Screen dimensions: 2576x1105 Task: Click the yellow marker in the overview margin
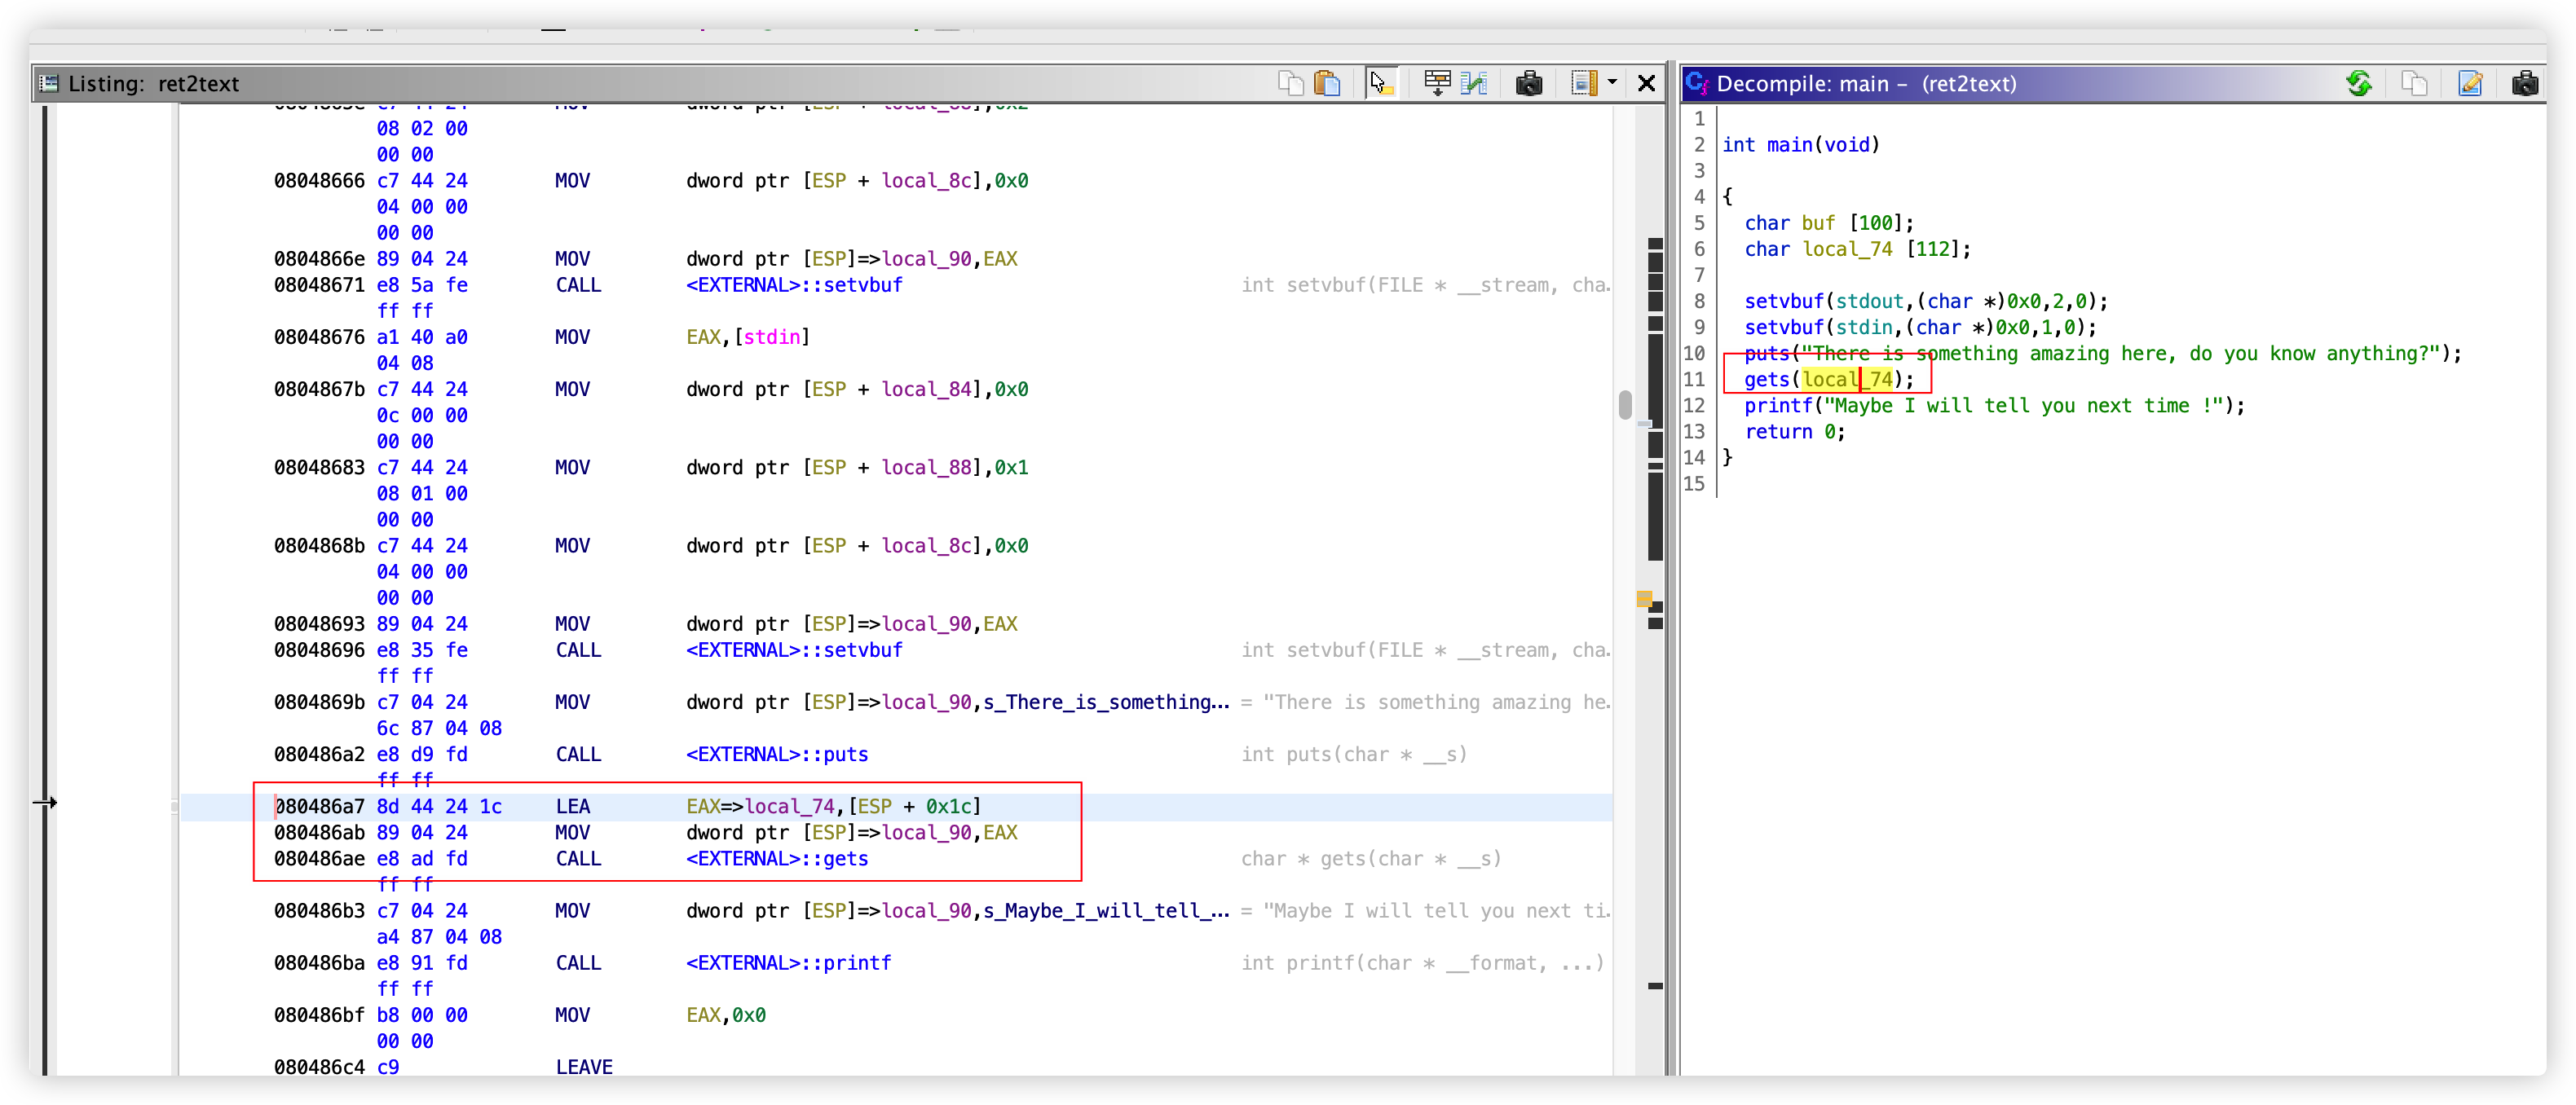(x=1644, y=599)
